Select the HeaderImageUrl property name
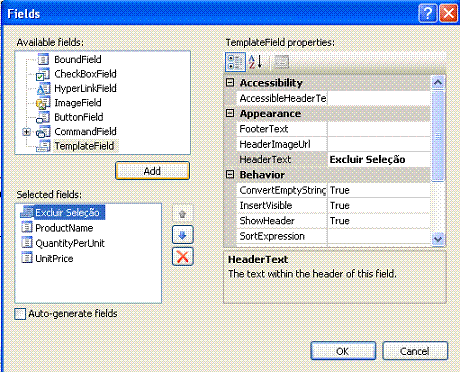The width and height of the screenshot is (460, 372). click(275, 144)
